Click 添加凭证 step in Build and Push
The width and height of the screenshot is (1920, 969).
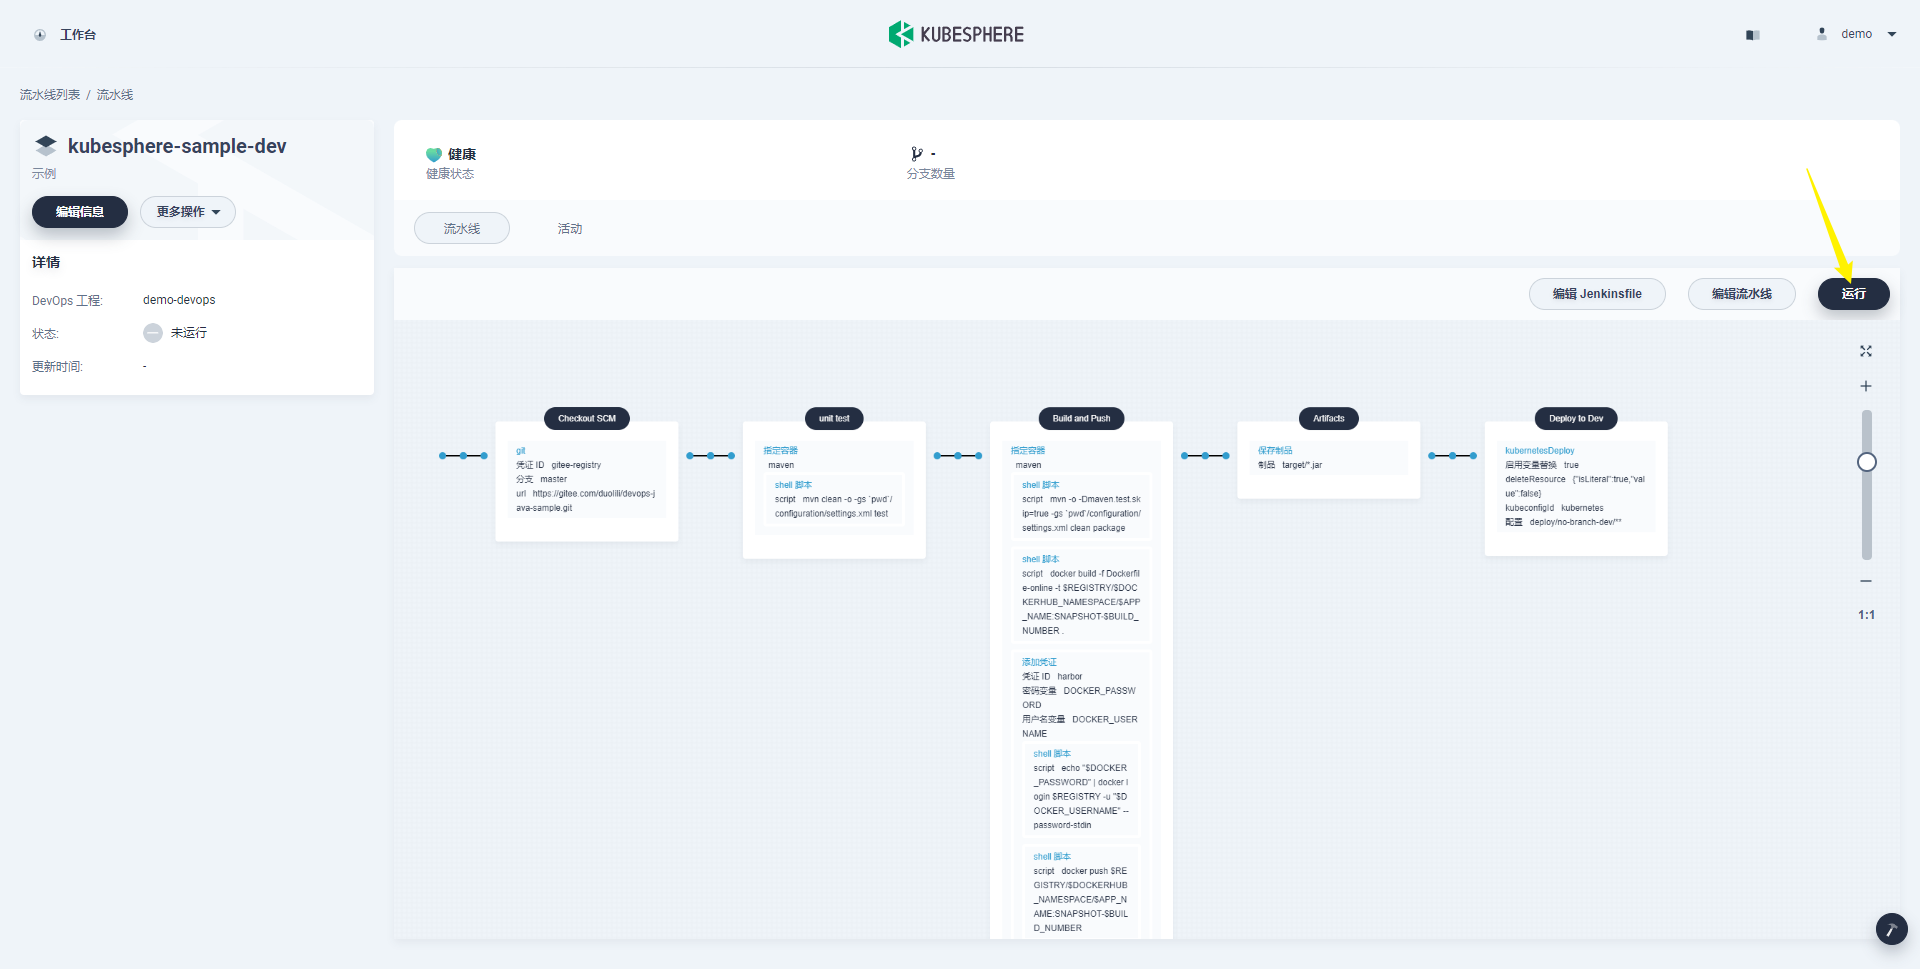pos(1039,662)
